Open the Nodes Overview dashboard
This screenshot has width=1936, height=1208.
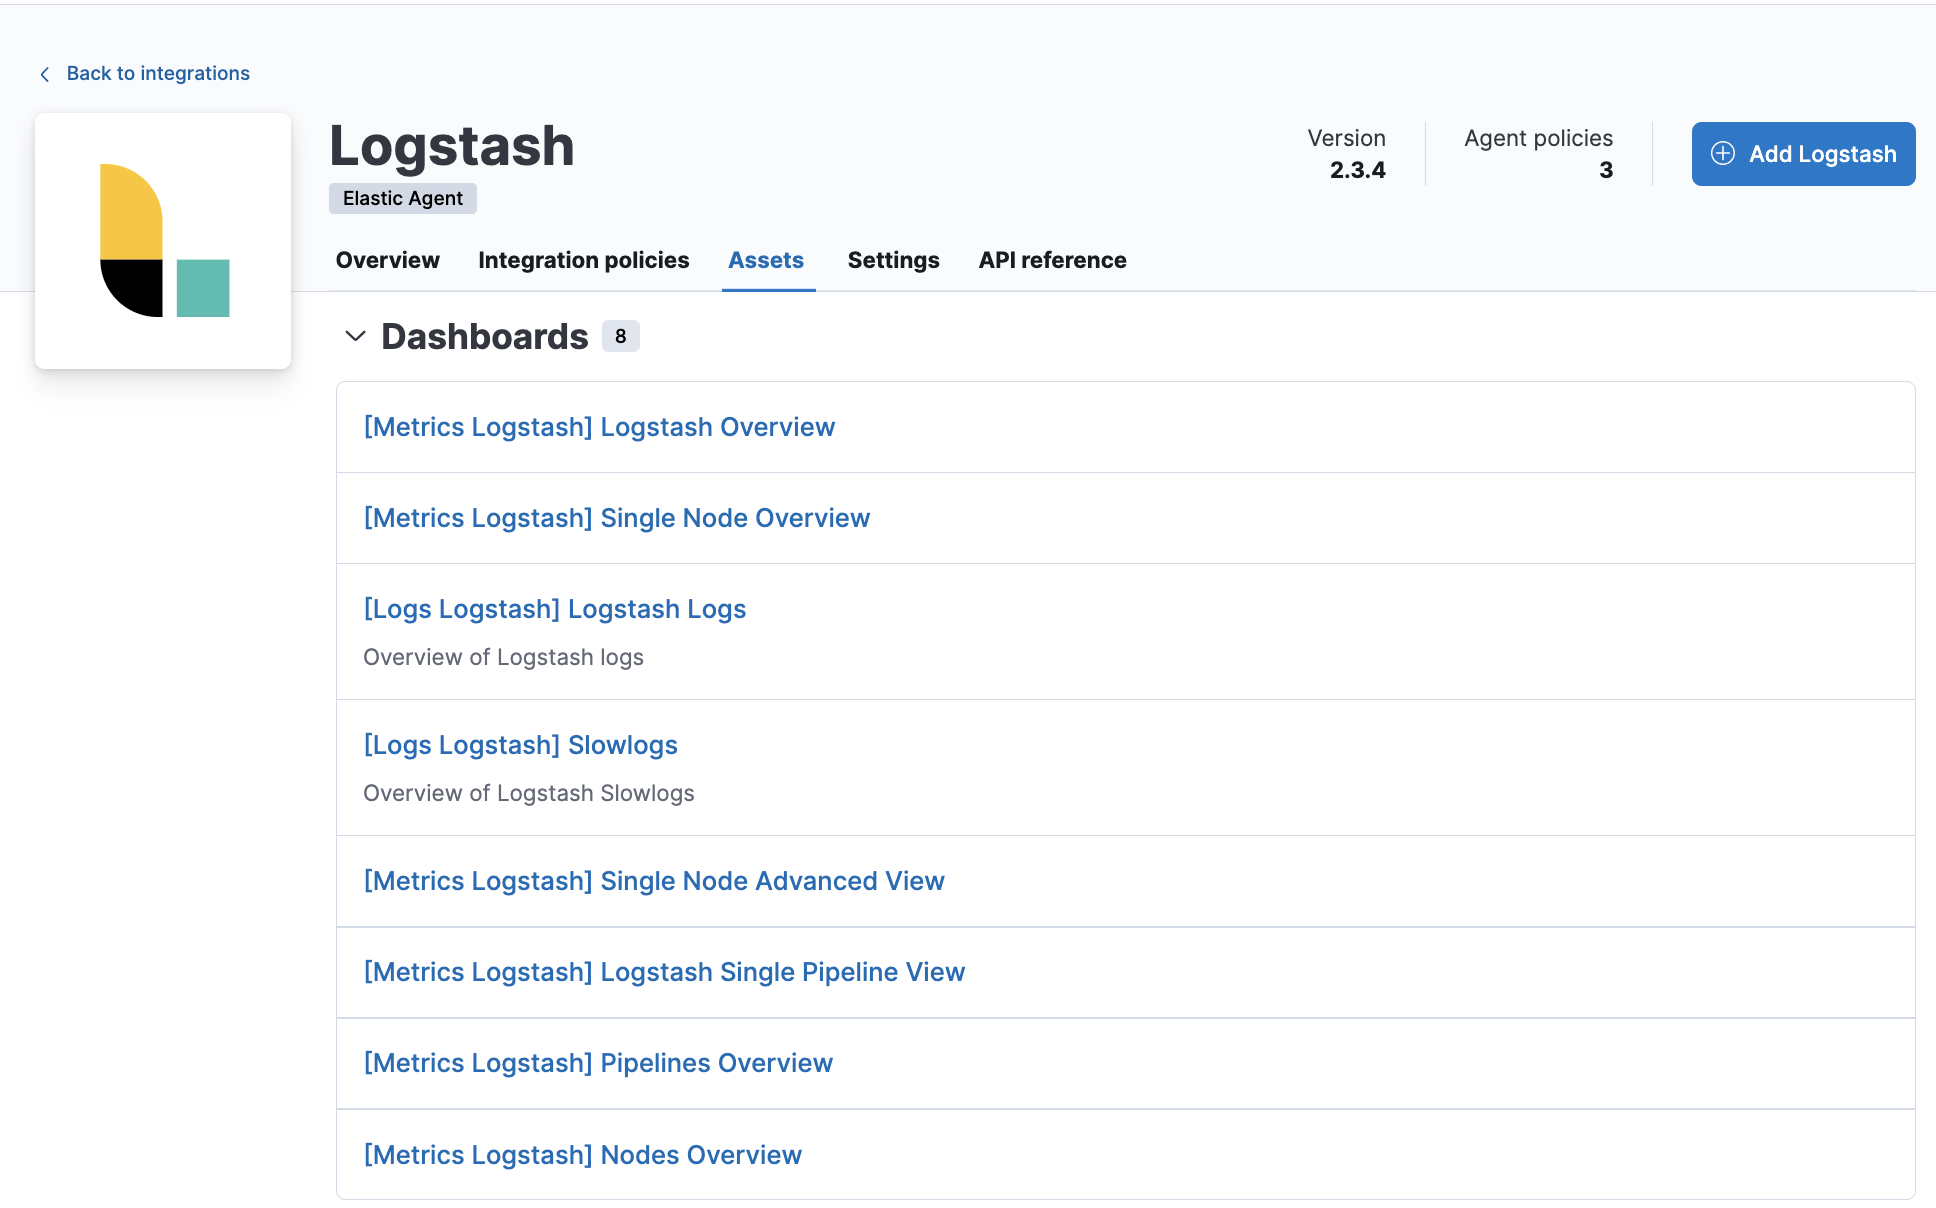[582, 1154]
